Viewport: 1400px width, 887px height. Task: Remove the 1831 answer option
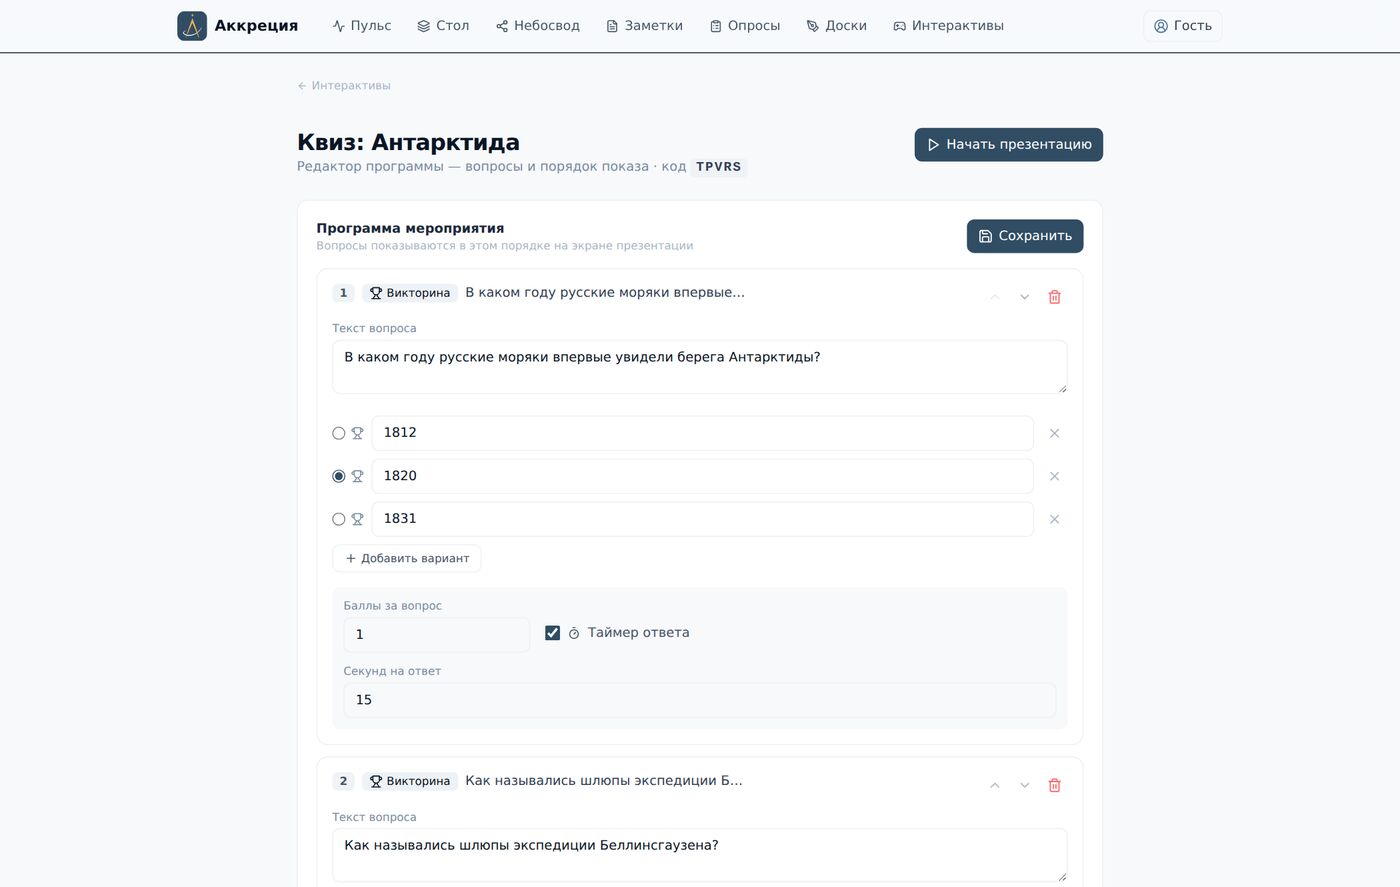coord(1054,520)
